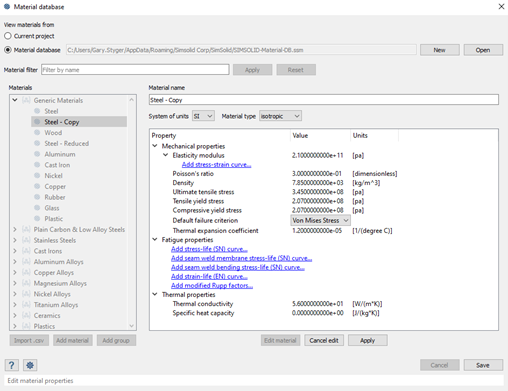
Task: Click Thermal conductivity value 5.6e+01
Action: tap(318, 304)
